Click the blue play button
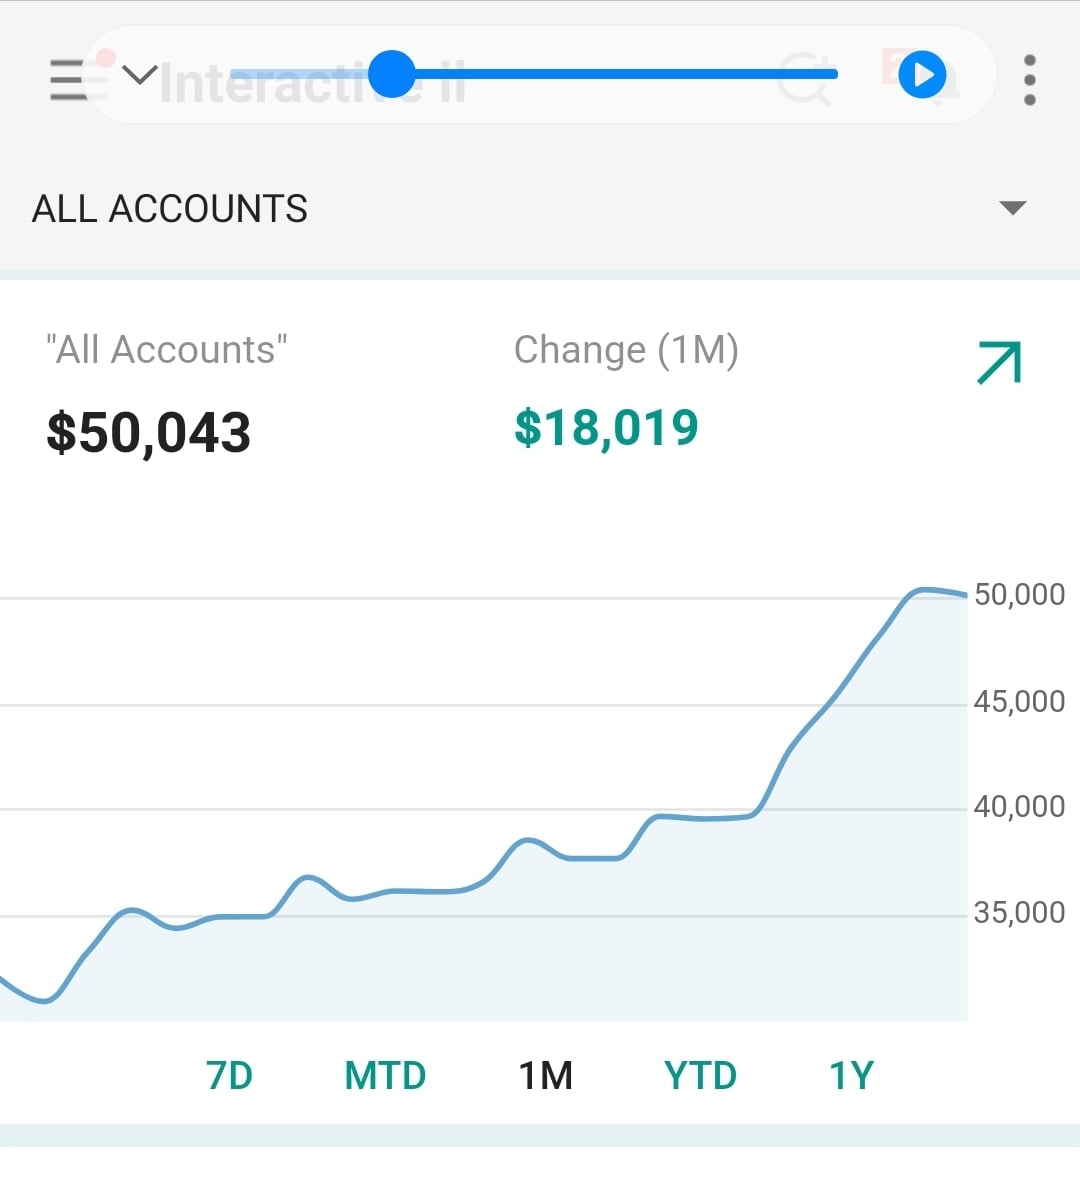Image resolution: width=1080 pixels, height=1181 pixels. (x=922, y=75)
